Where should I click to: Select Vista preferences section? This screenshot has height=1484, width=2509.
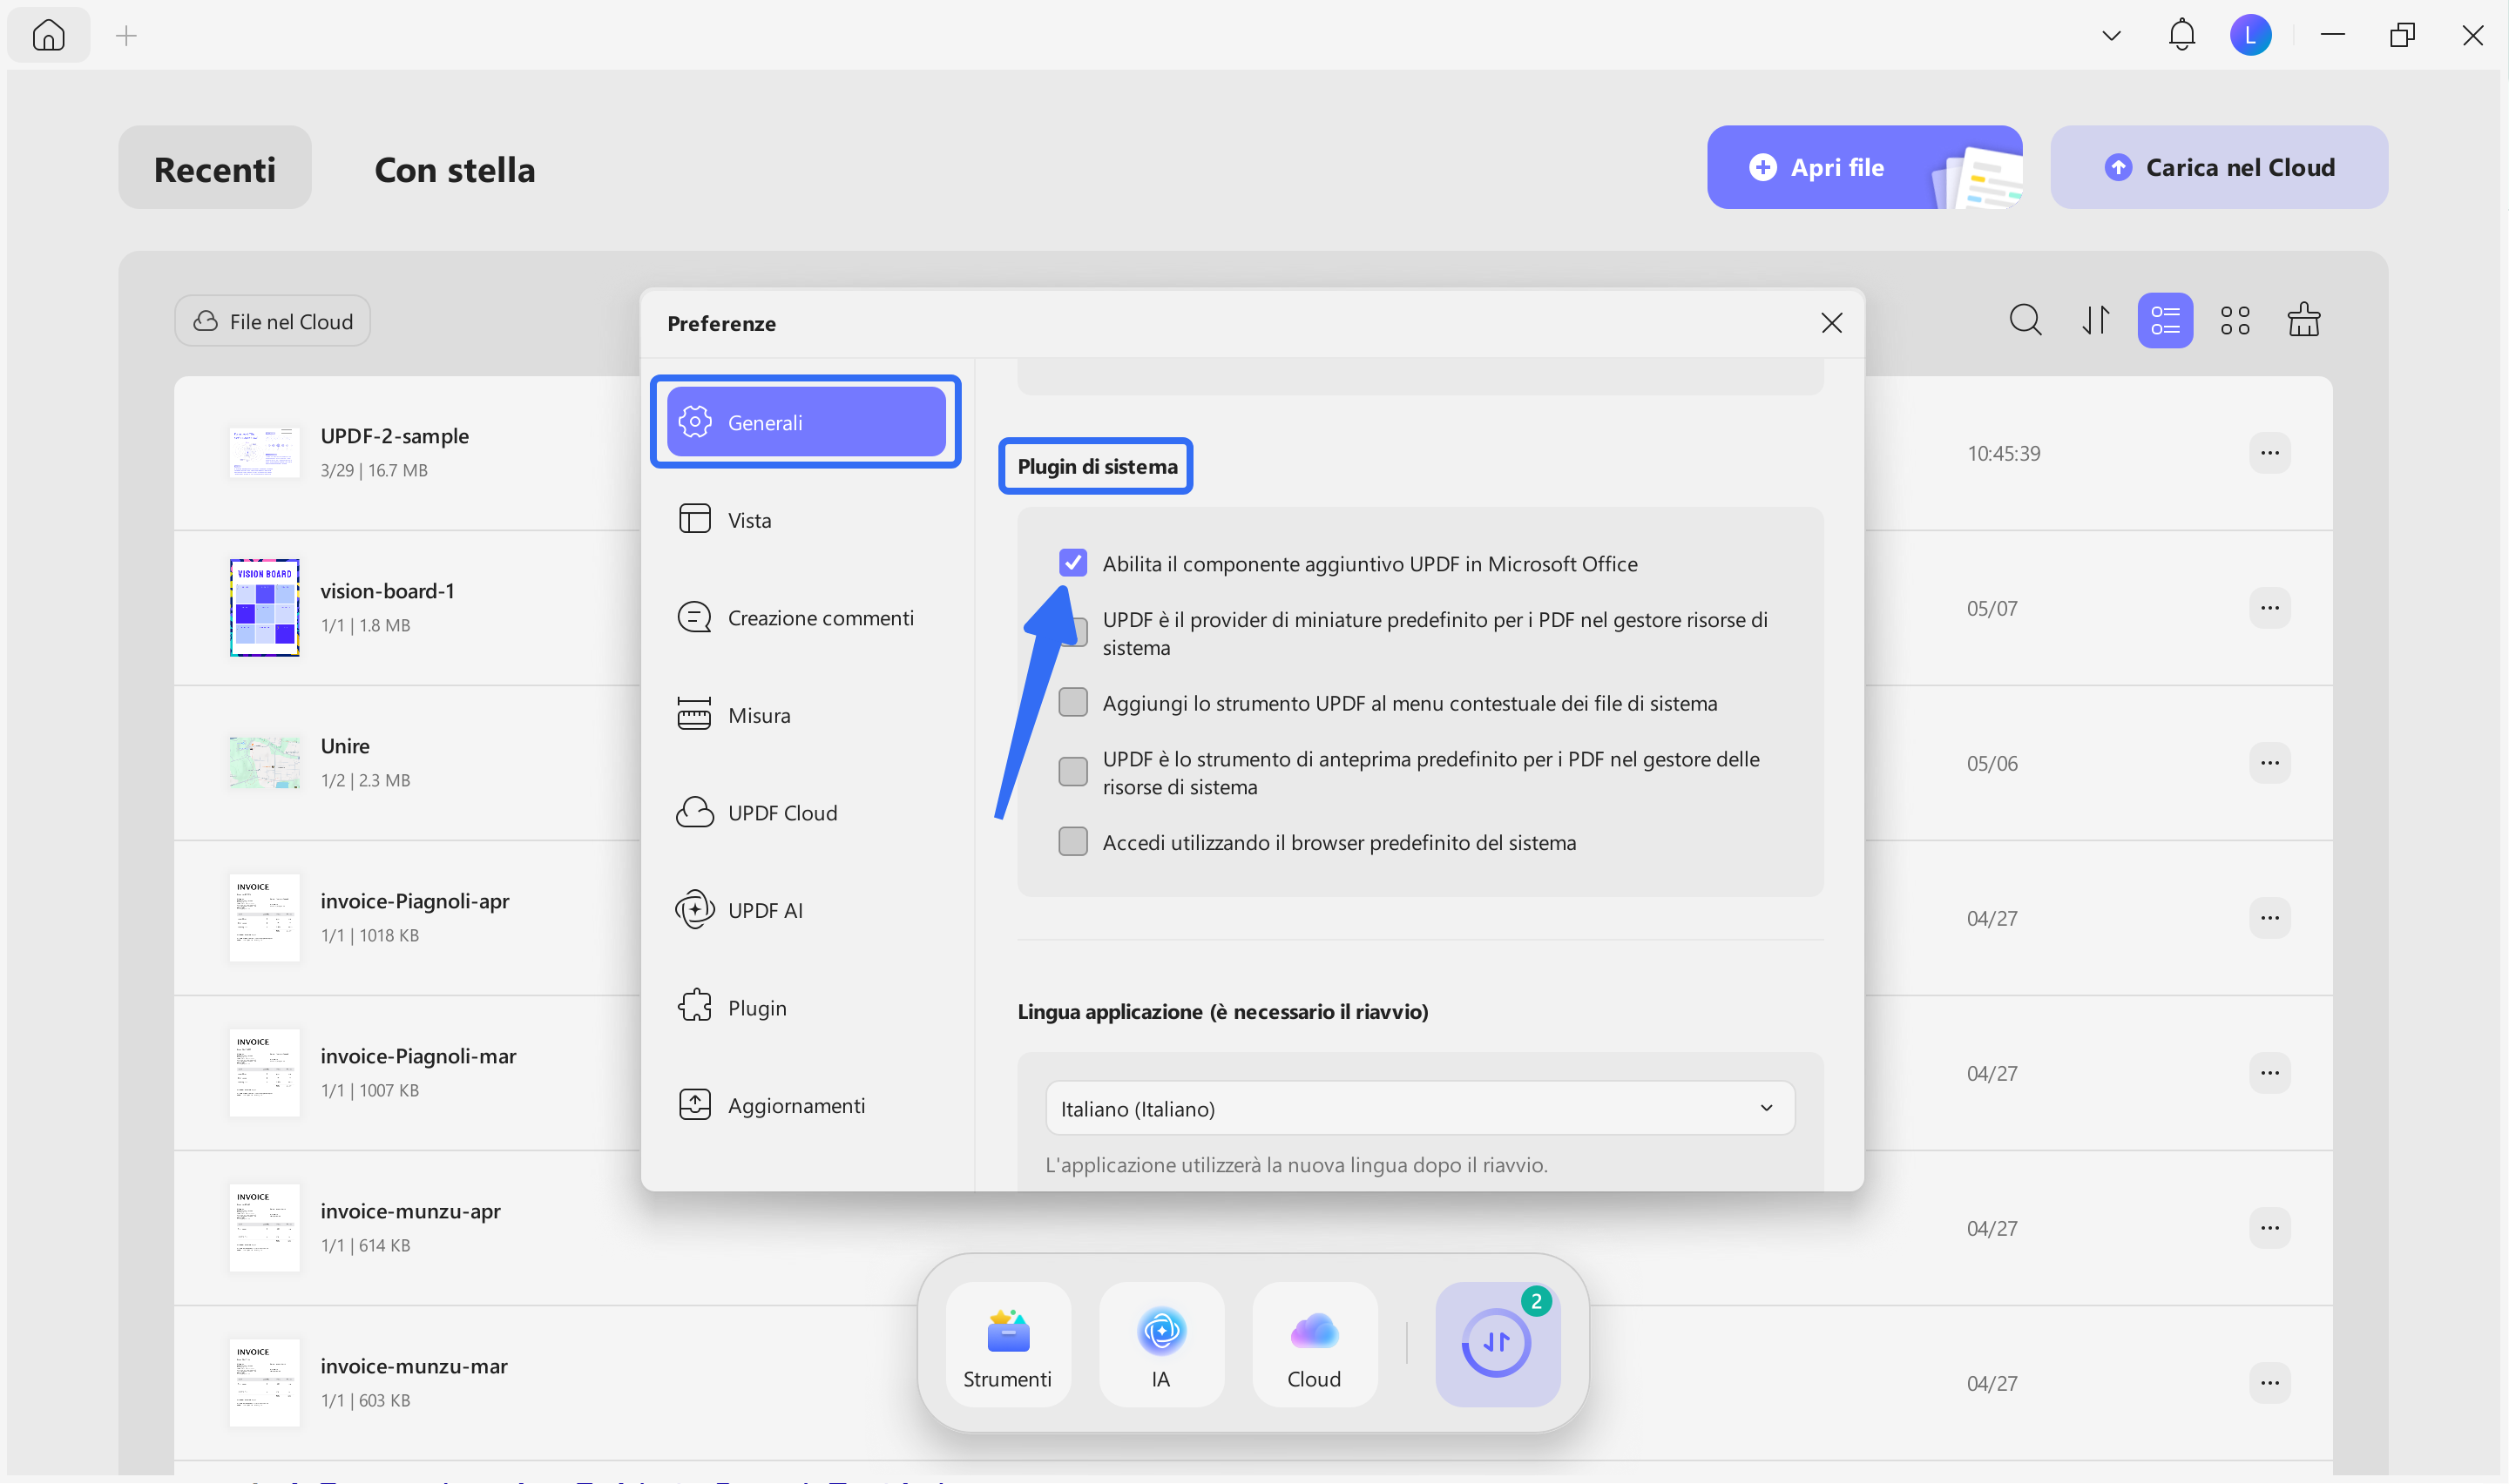(x=806, y=519)
